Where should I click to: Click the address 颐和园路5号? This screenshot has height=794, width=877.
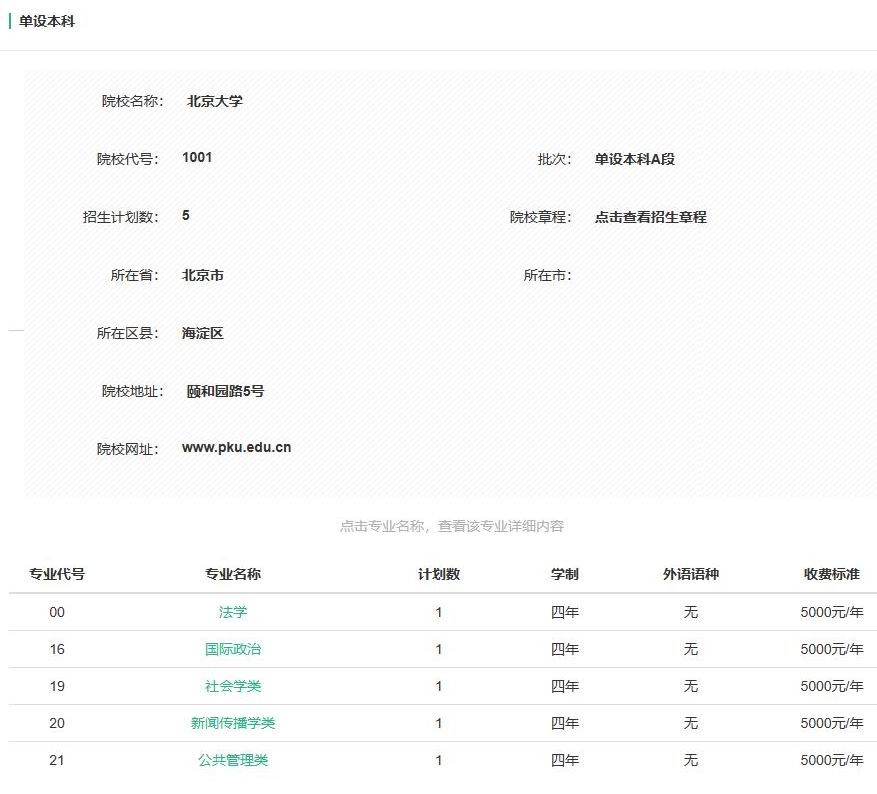tap(225, 391)
